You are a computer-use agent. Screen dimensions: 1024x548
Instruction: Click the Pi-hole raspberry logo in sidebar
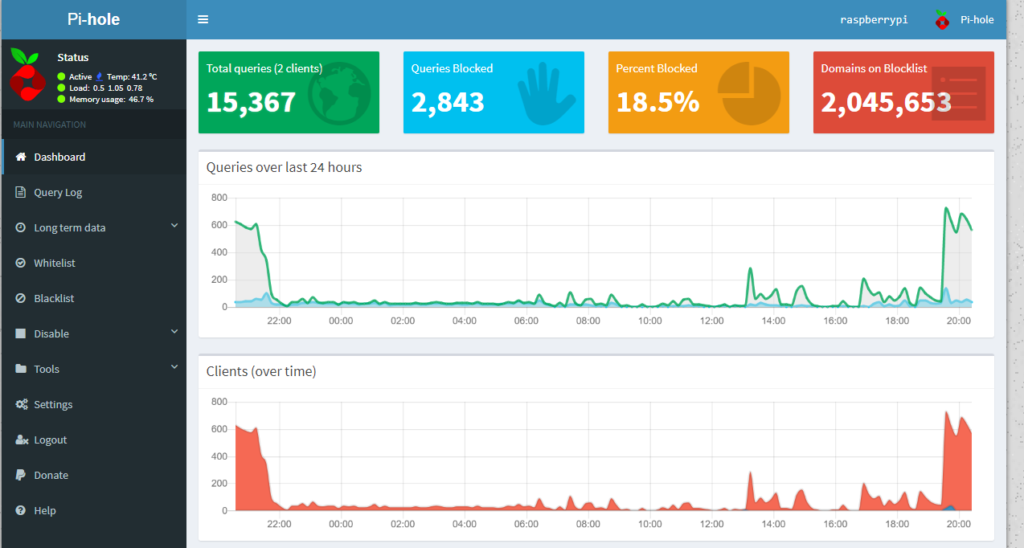tap(27, 72)
